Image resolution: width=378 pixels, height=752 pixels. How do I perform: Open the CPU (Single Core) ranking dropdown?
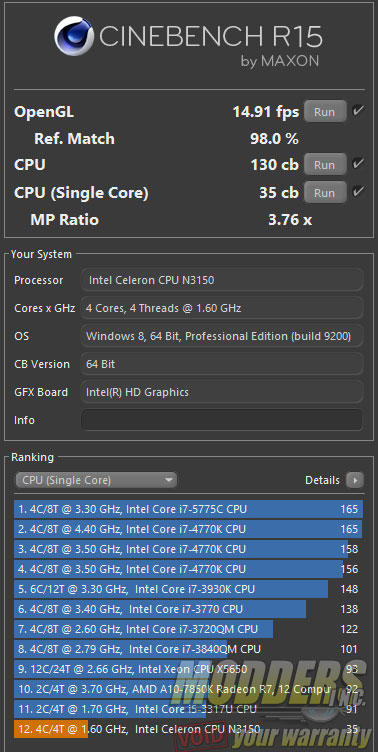(96, 480)
